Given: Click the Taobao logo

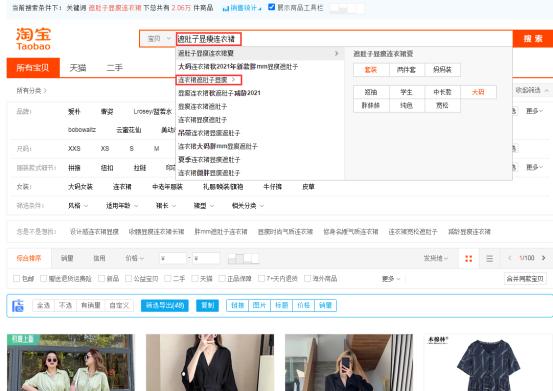Looking at the screenshot, I should [34, 39].
